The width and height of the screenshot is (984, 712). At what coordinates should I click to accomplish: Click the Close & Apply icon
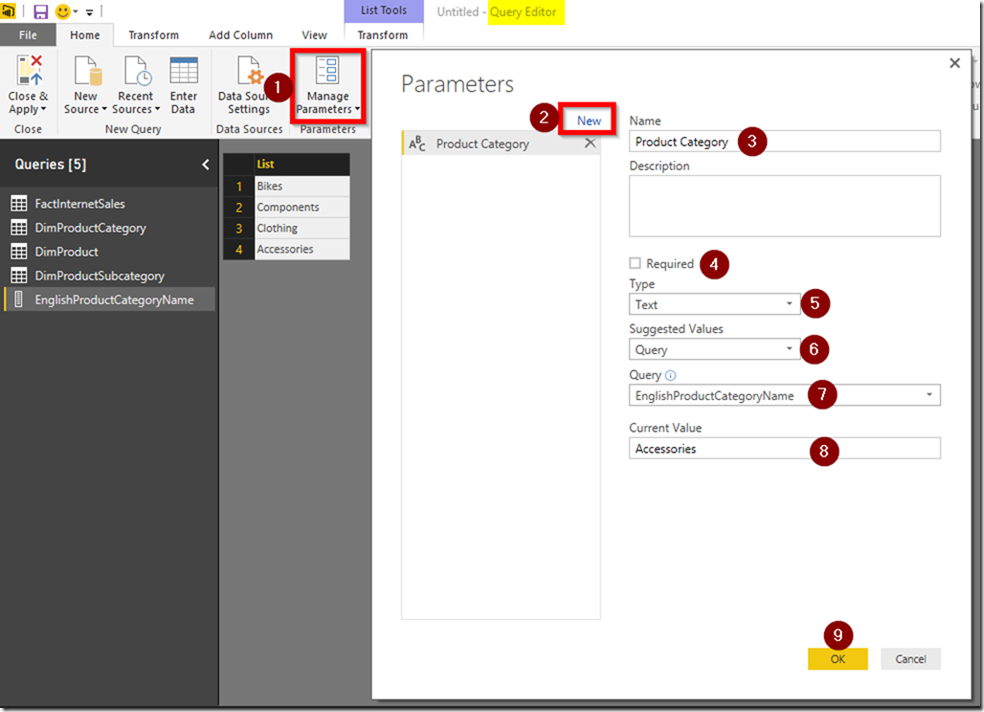point(29,70)
